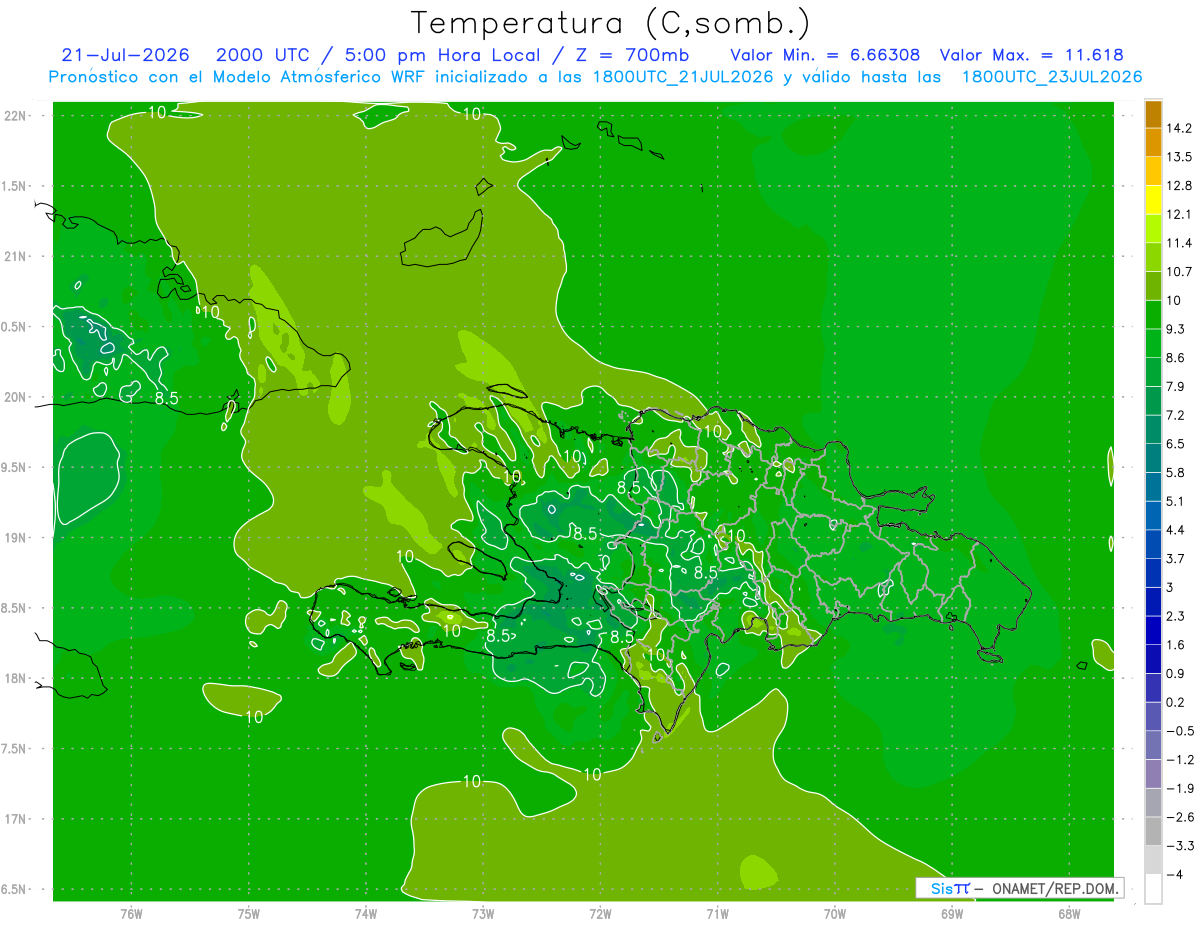The height and width of the screenshot is (927, 1200).
Task: Click the colorbar value "5.1"
Action: point(1176,501)
